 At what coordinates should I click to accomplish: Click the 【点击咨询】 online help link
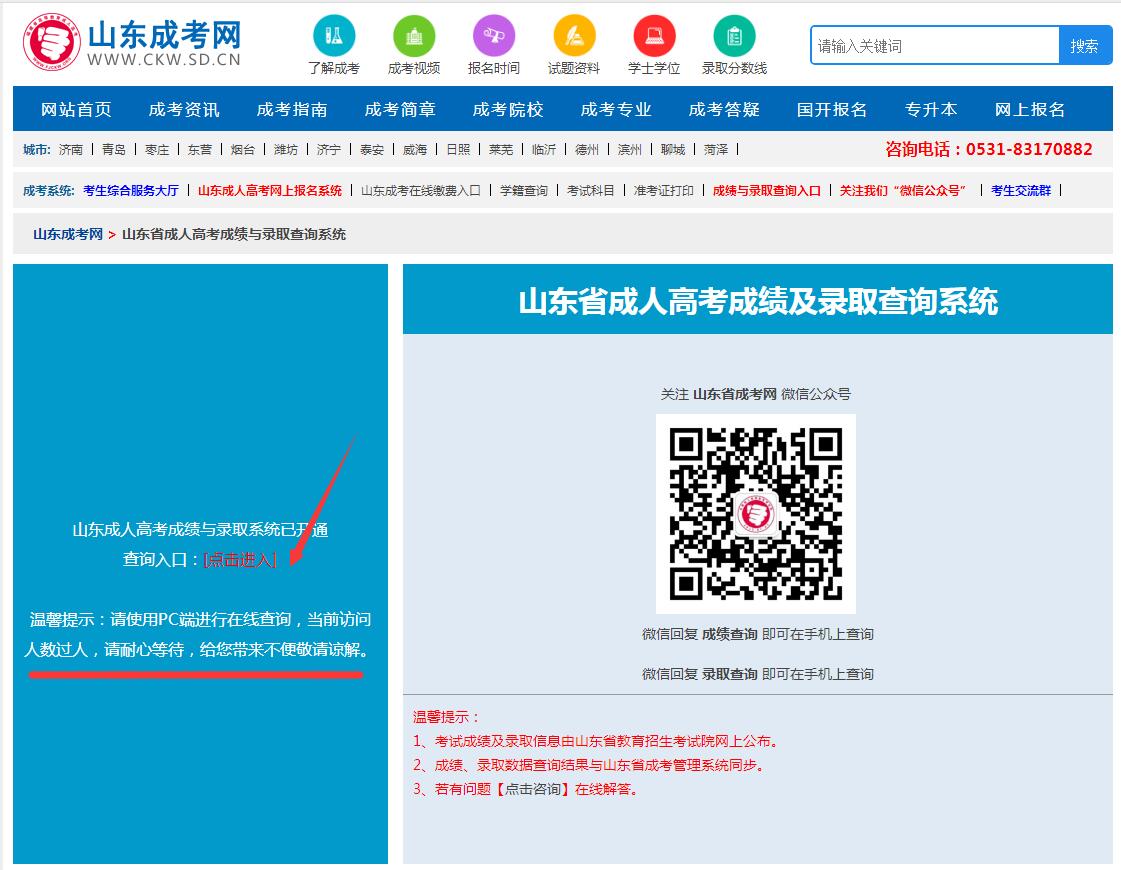point(533,789)
